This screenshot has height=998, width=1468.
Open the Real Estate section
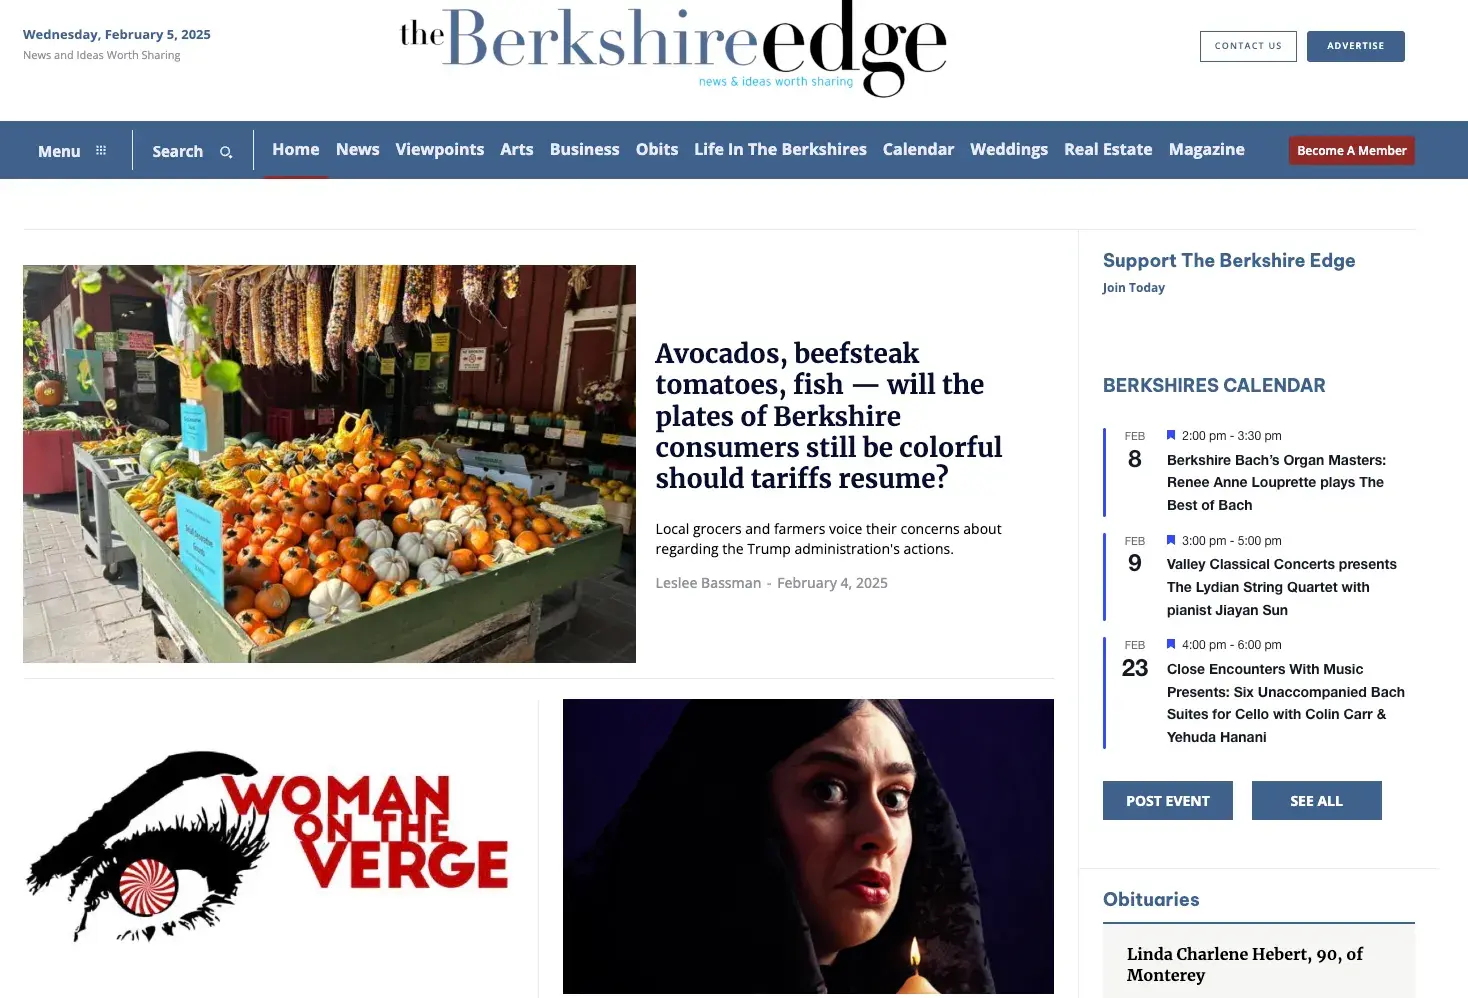click(1108, 149)
